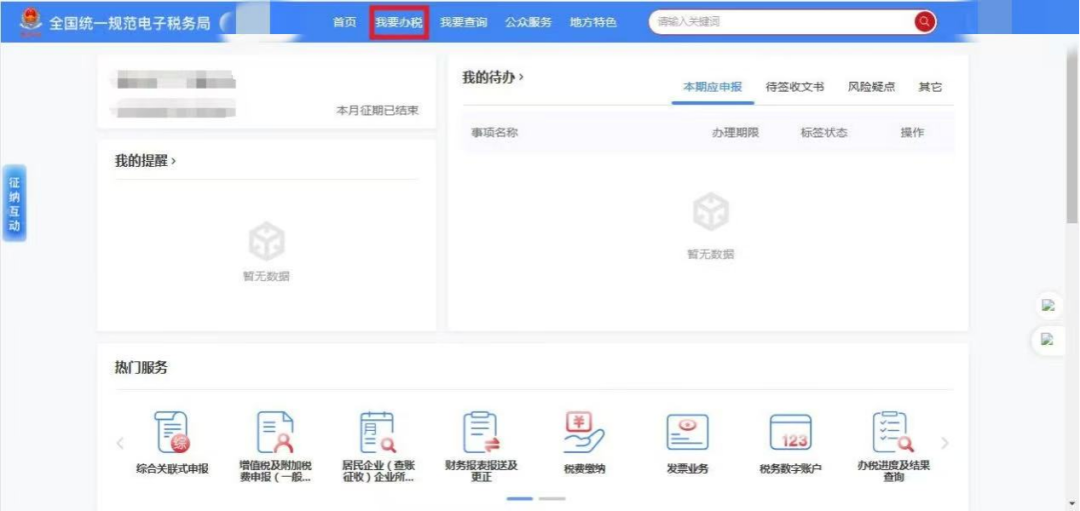The width and height of the screenshot is (1080, 511).
Task: Click the keyword search input field
Action: [780, 21]
